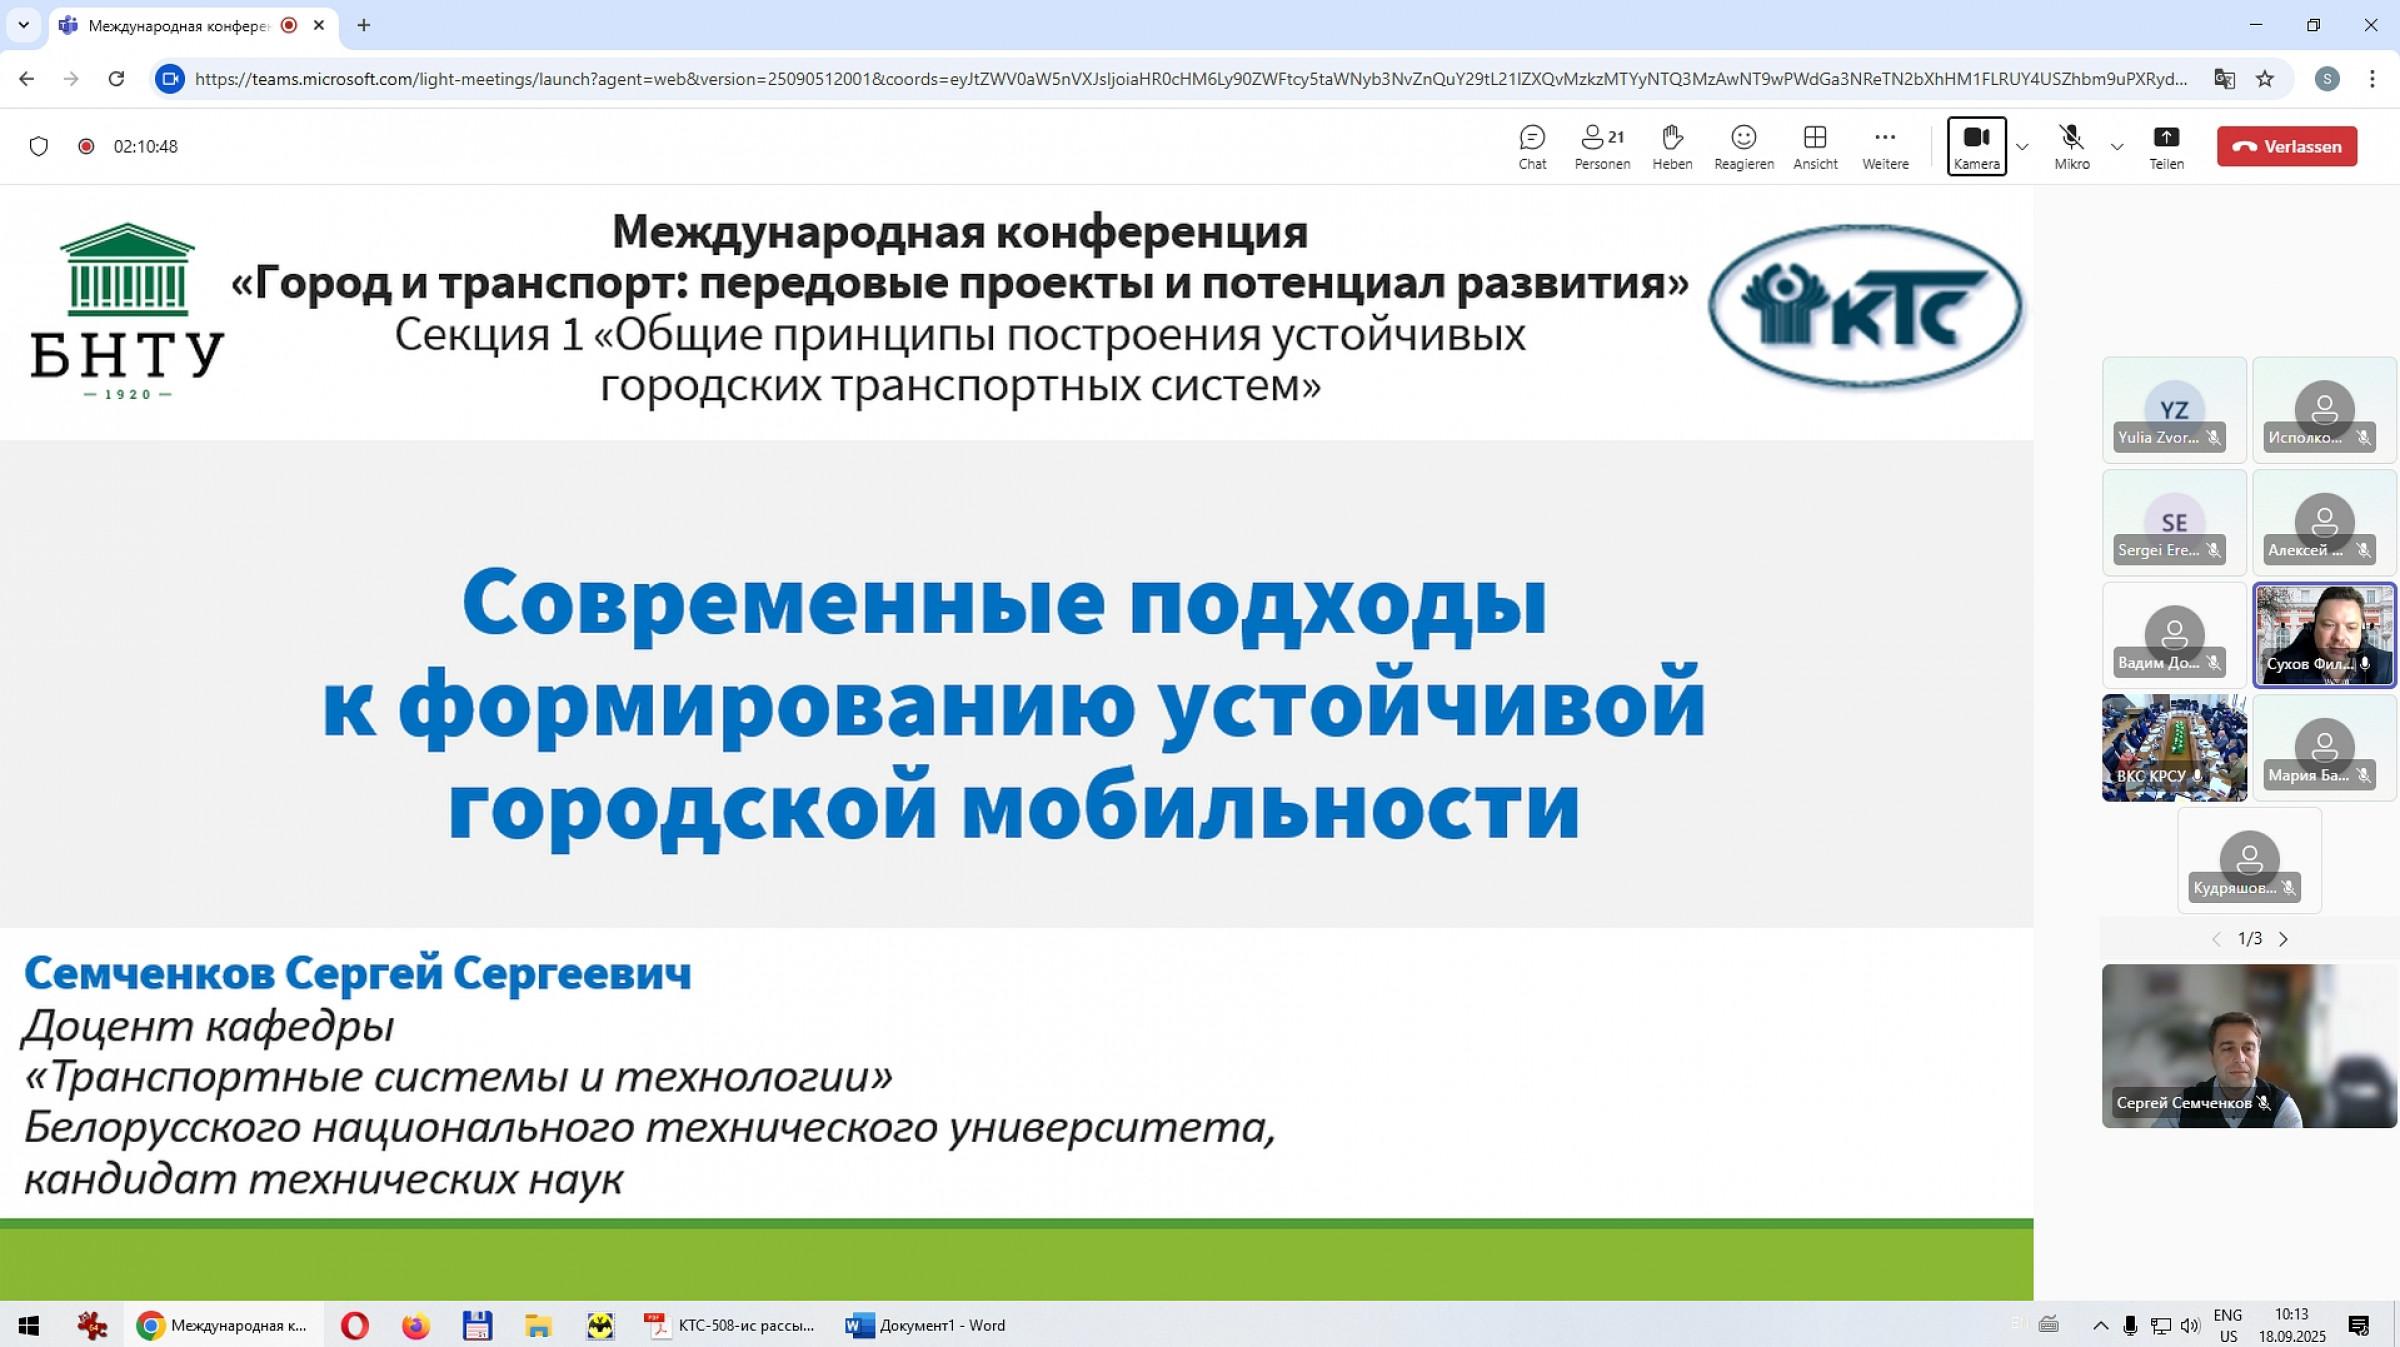
Task: Unmute the Mikro microphone
Action: [2071, 146]
